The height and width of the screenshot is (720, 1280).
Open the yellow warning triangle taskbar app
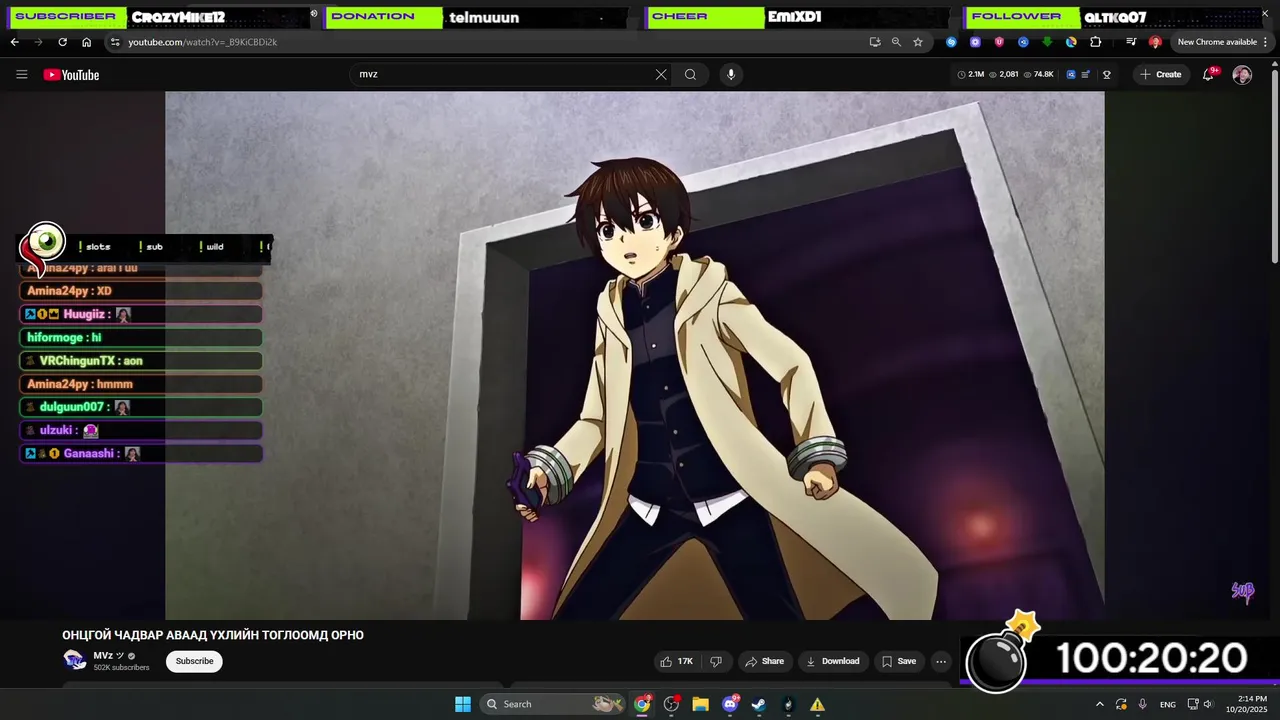(817, 704)
